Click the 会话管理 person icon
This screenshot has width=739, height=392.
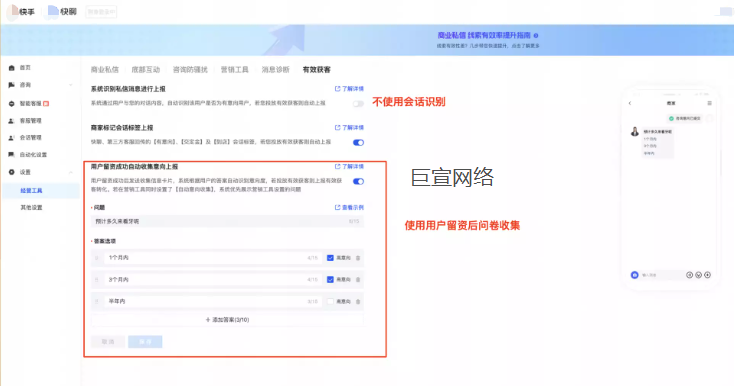(x=12, y=138)
